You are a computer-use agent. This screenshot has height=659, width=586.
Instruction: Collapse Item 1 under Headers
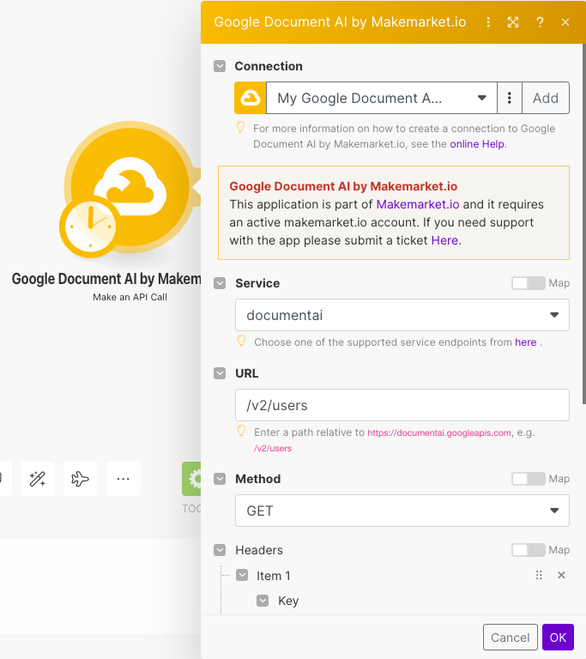tap(242, 575)
